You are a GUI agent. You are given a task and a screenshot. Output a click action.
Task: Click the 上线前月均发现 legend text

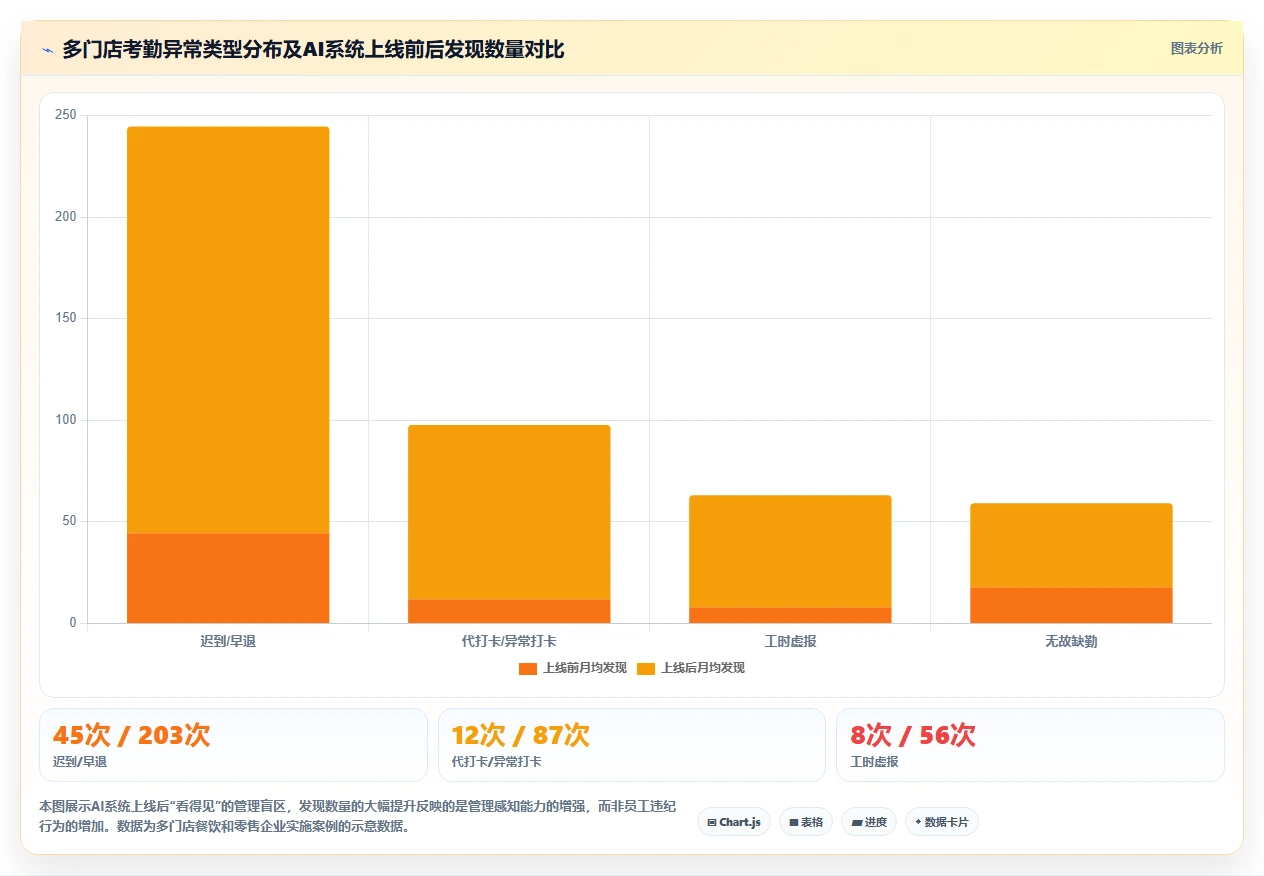[584, 668]
